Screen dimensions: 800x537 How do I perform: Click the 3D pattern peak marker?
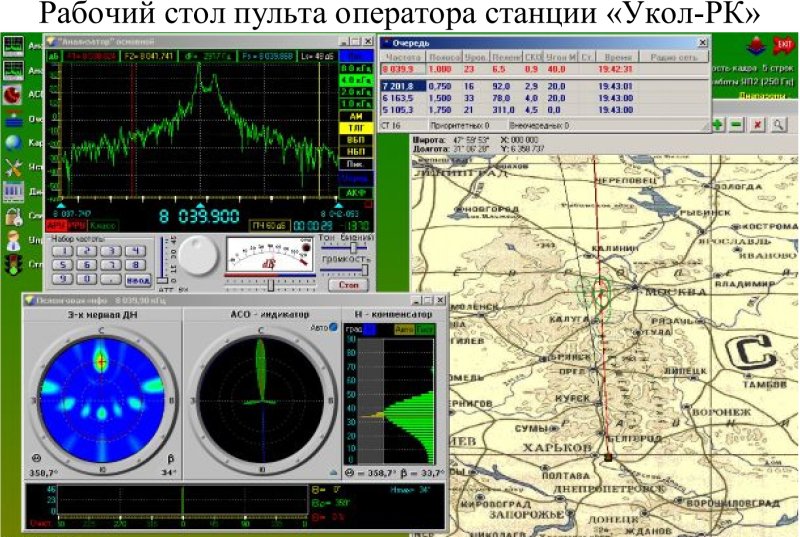click(x=101, y=362)
